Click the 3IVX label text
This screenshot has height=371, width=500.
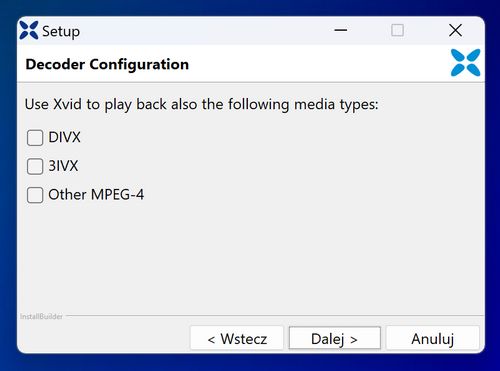63,166
